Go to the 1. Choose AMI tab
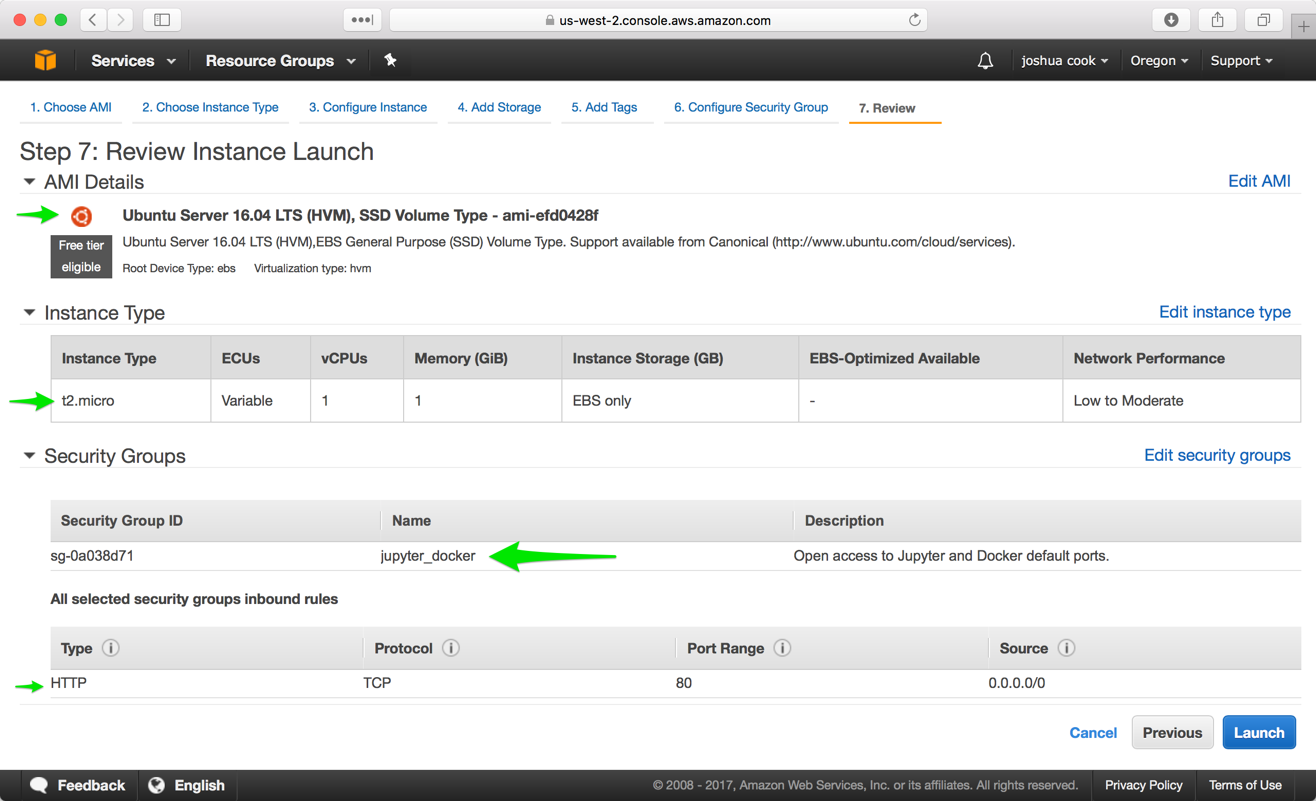 (70, 107)
